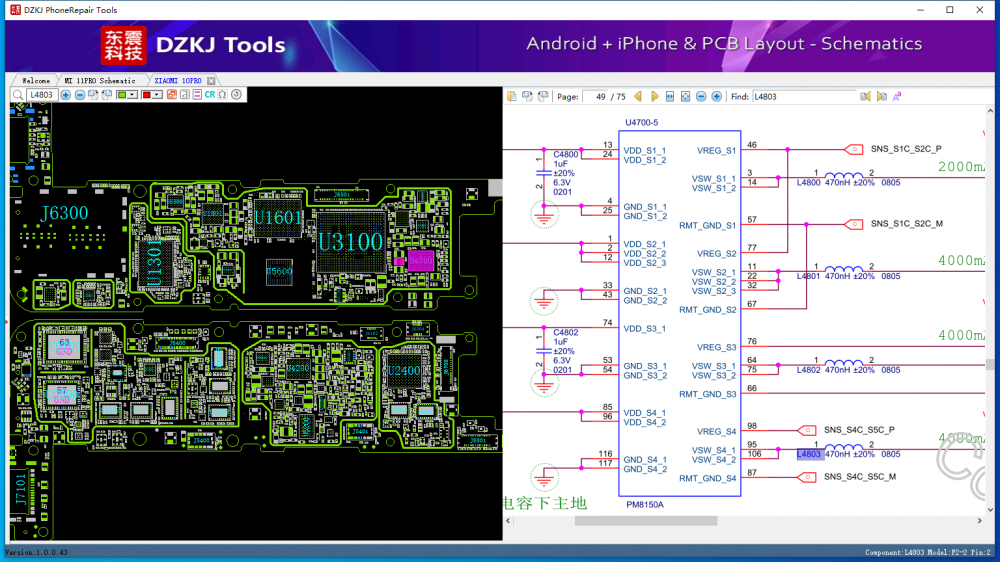This screenshot has width=1000, height=562.
Task: Click highlighted L4803 label in schematic
Action: point(809,454)
